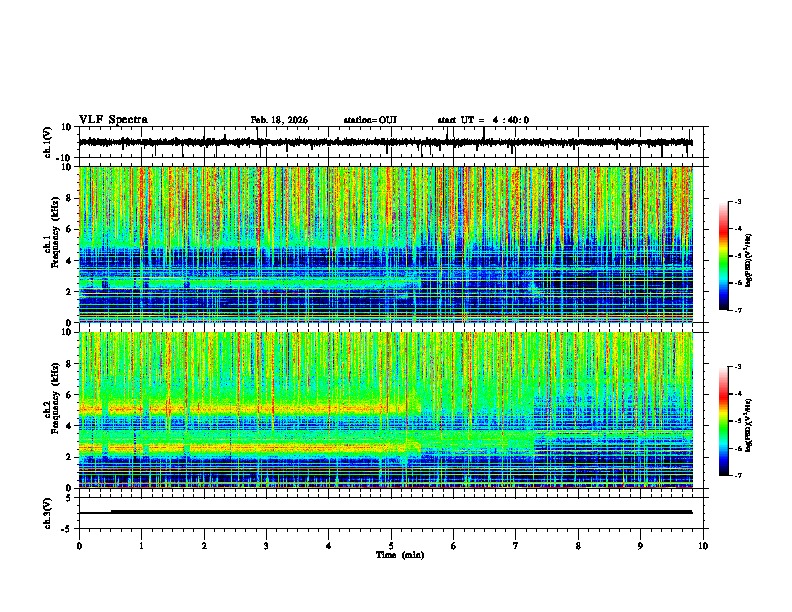Click the "-5" tick on ch.3(V) axis
Image resolution: width=792 pixels, height=612 pixels.
[x=68, y=529]
